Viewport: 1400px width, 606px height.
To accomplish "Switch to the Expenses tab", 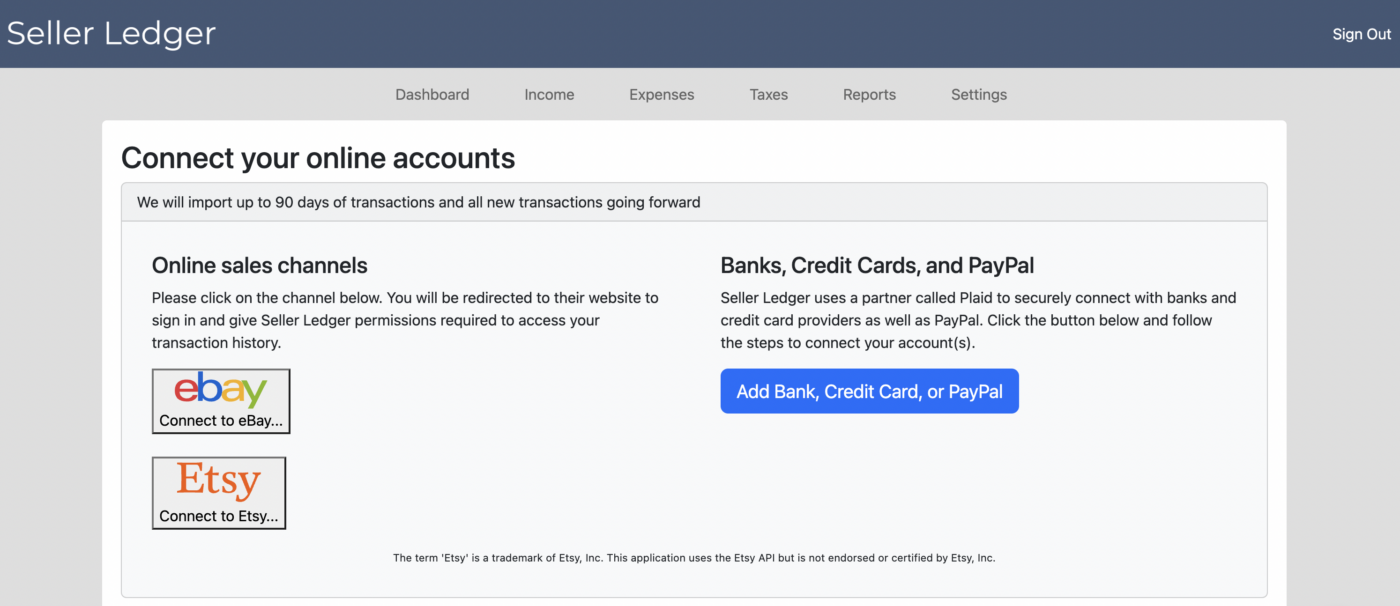I will [x=661, y=95].
